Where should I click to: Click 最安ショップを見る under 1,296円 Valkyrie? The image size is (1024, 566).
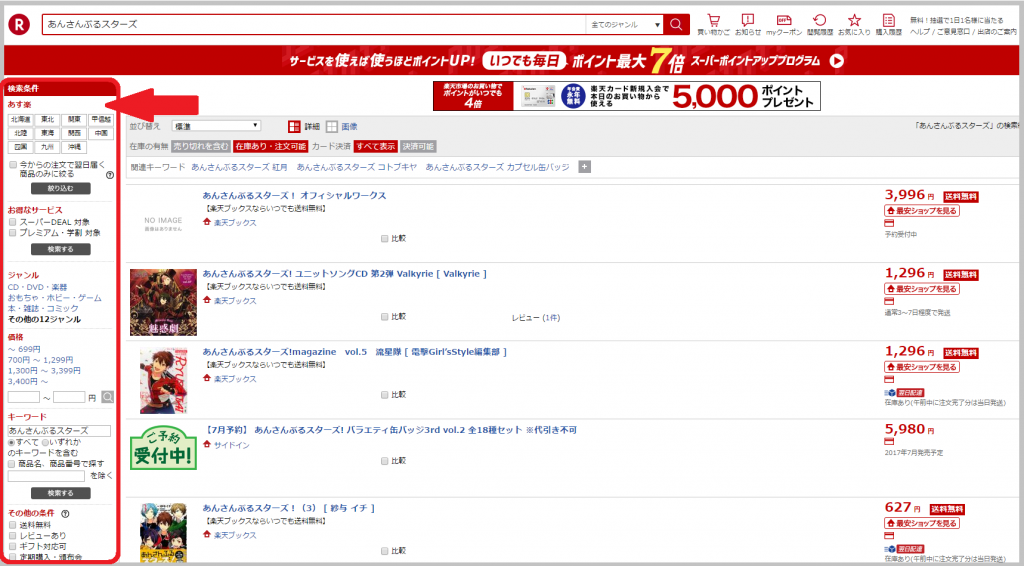(x=921, y=289)
